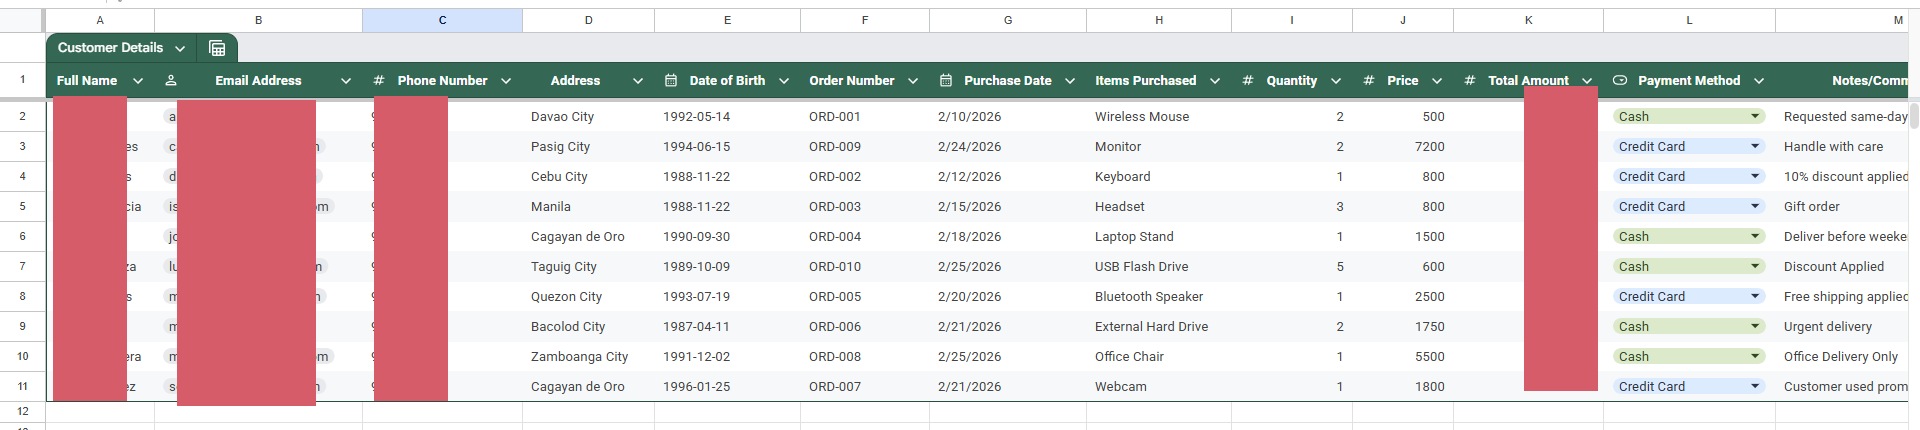
Task: Select the ORD-001 order number cell
Action: (x=835, y=117)
